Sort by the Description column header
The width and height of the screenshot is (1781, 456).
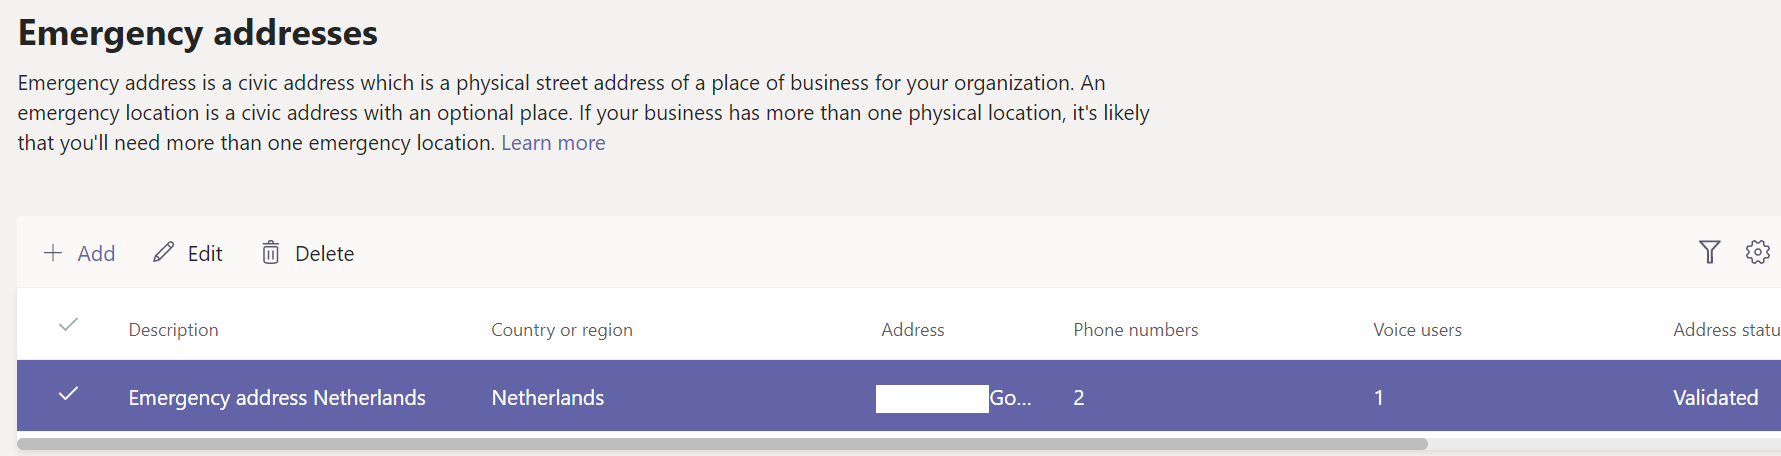tap(173, 330)
